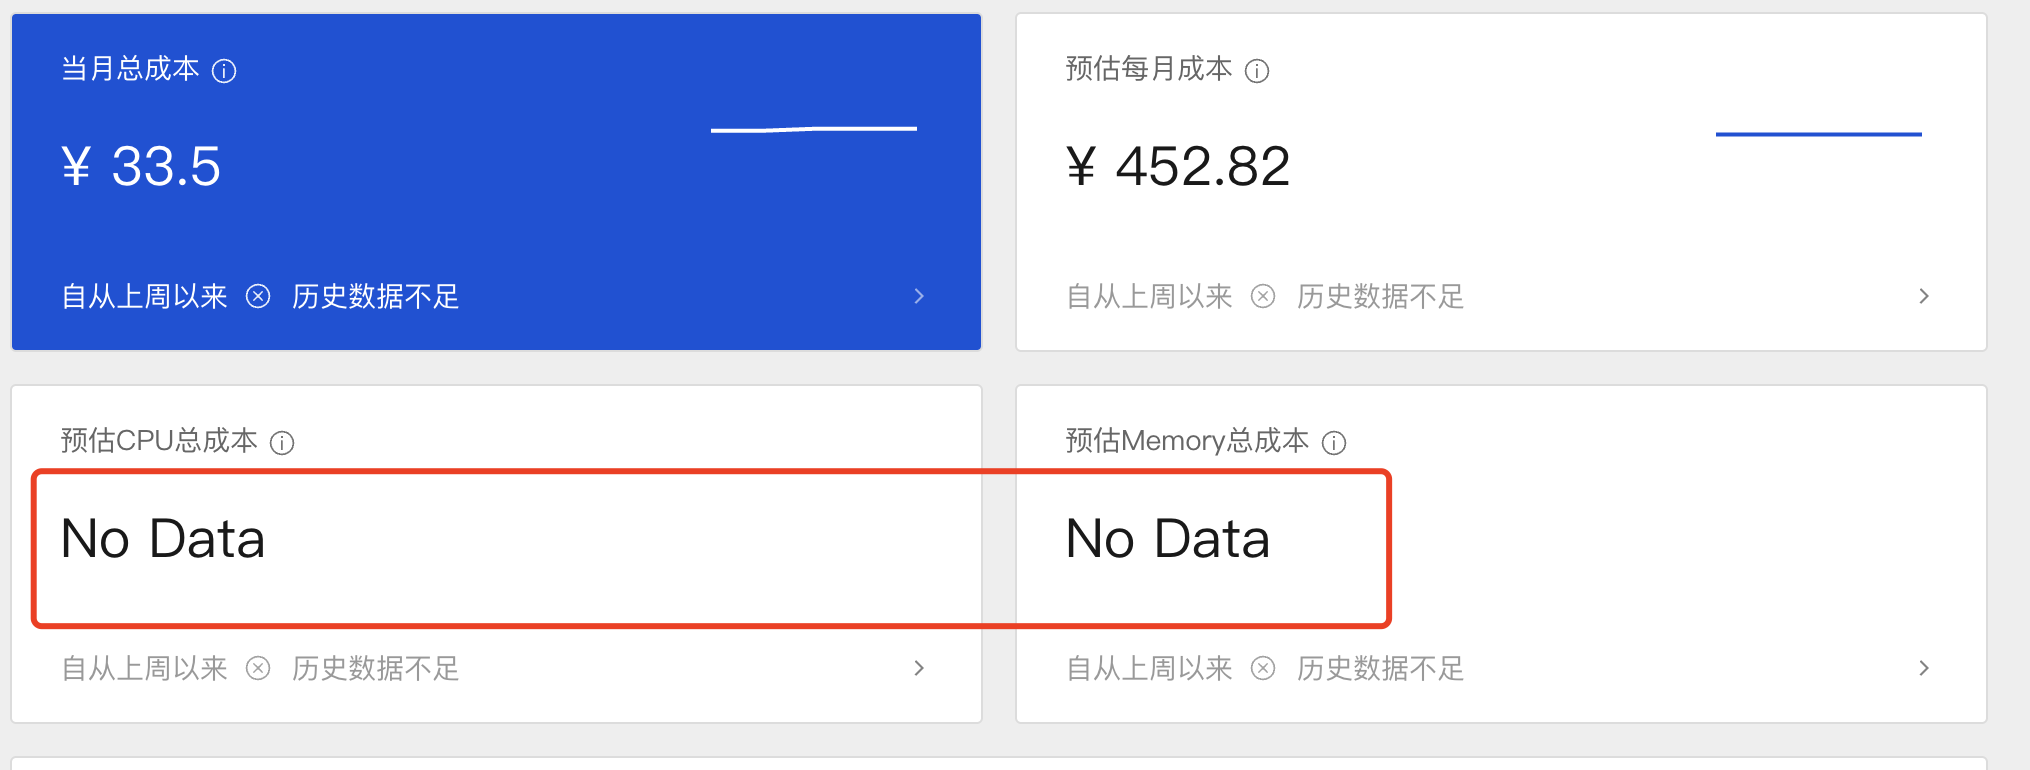This screenshot has width=2030, height=770.
Task: Click the No Data text in CPU card
Action: coord(162,539)
